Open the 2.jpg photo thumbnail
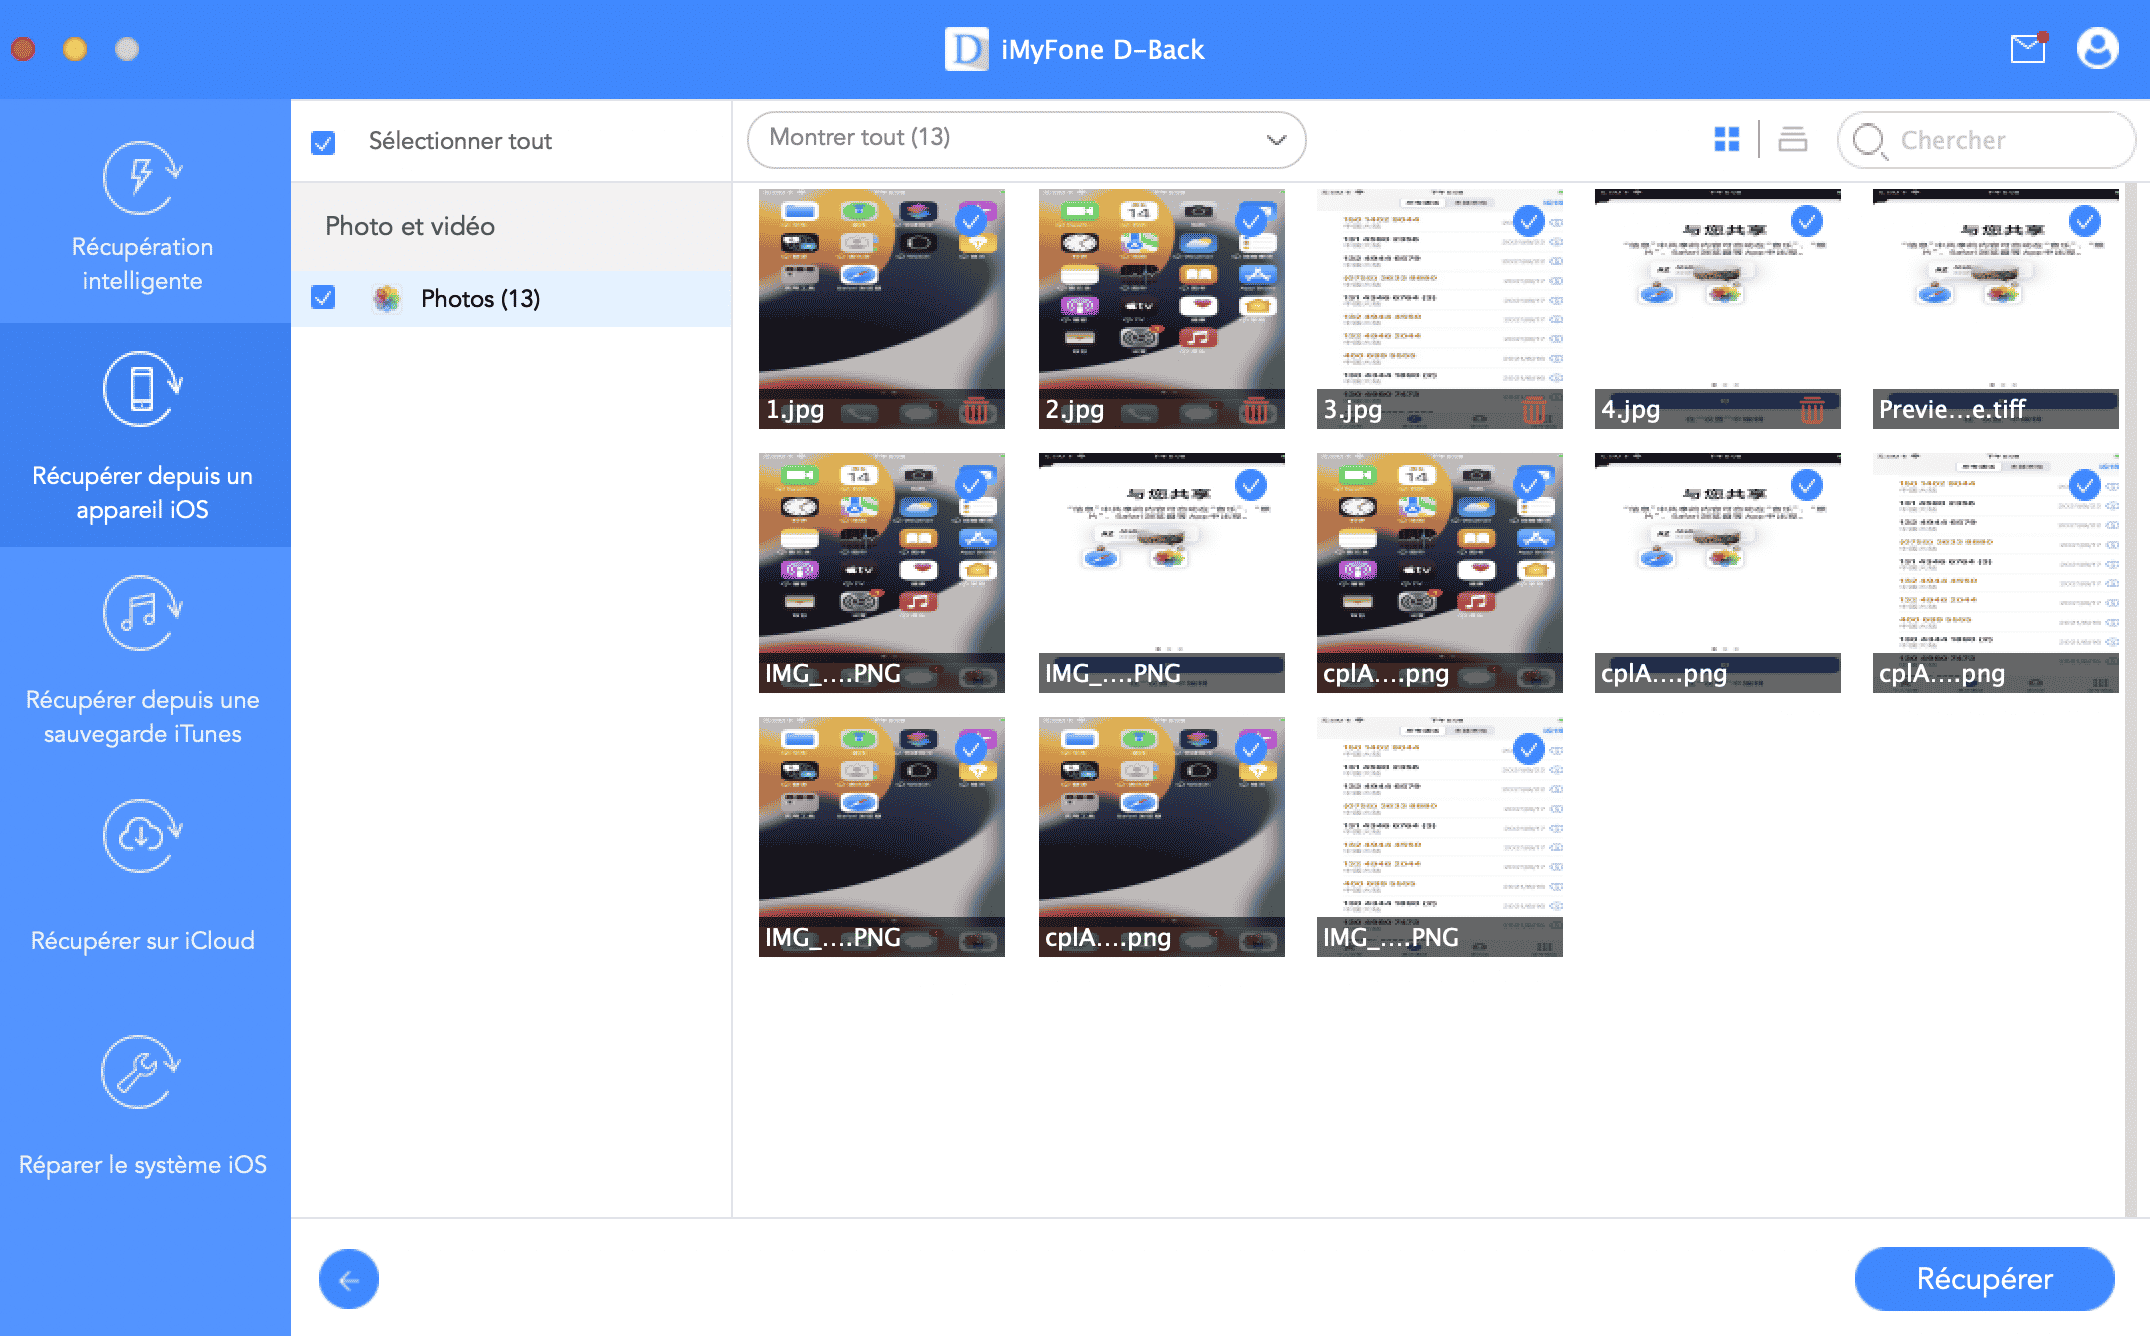 click(x=1162, y=309)
